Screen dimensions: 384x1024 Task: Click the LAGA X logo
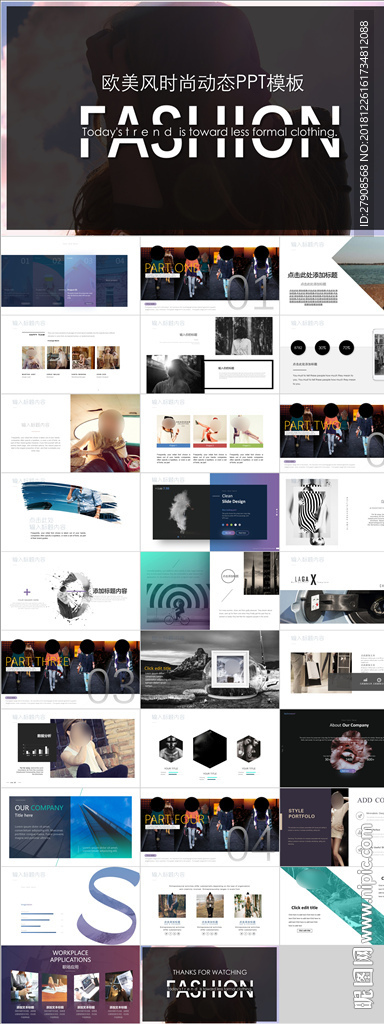point(303,579)
